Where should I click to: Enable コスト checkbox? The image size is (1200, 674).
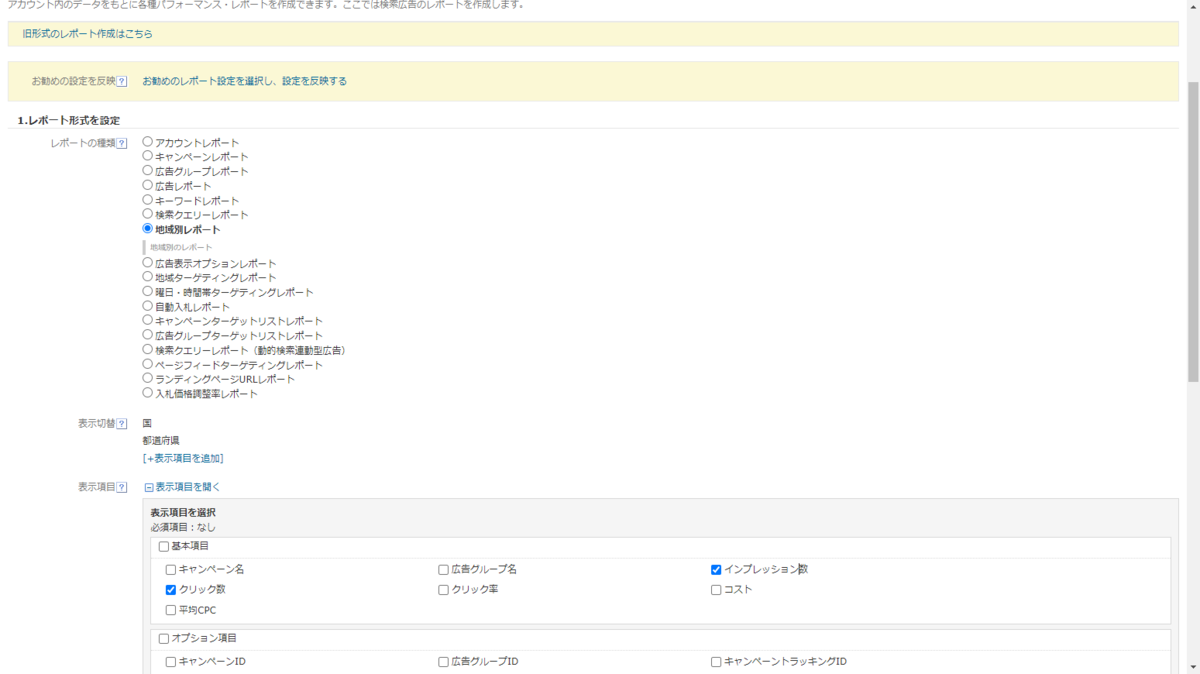coord(716,590)
